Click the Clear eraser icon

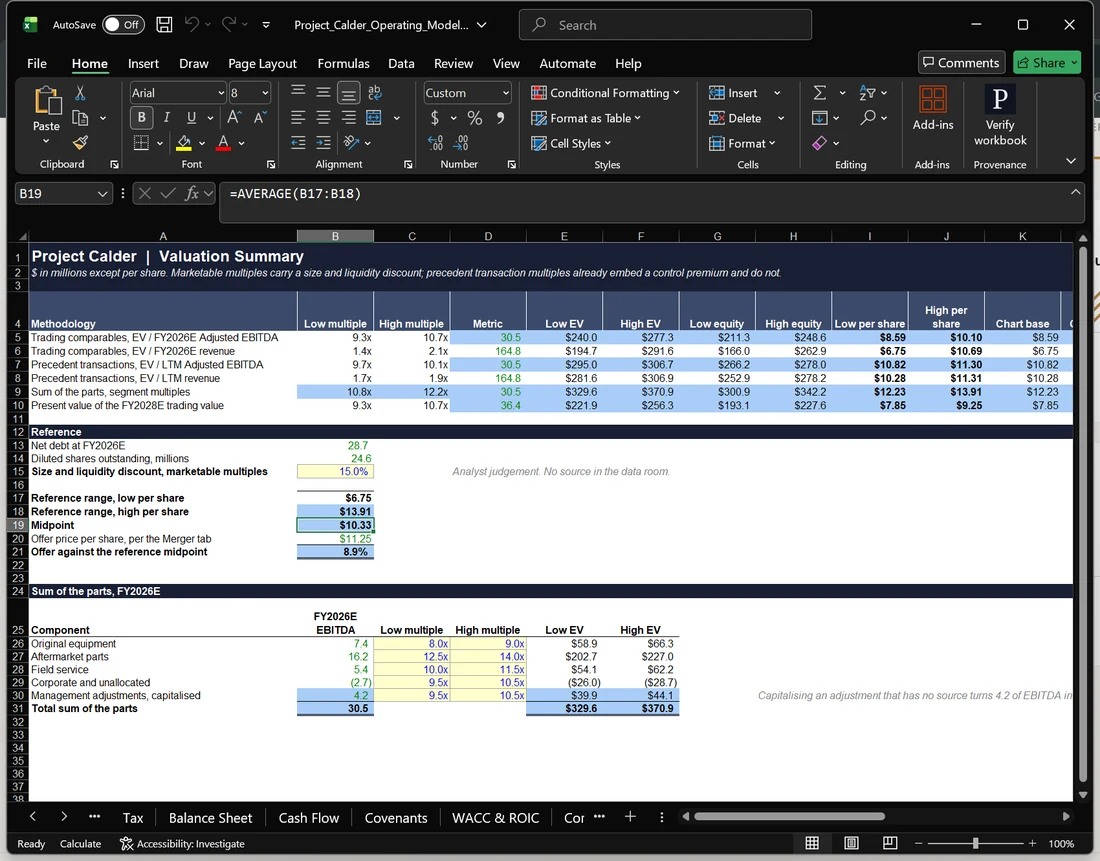click(819, 143)
